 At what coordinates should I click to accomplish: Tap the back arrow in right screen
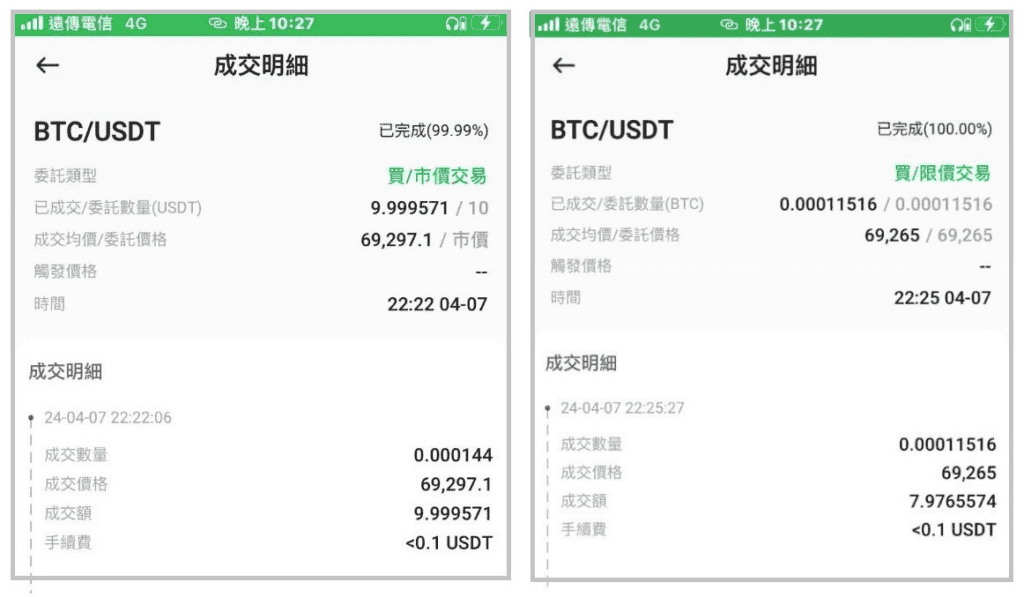tap(564, 65)
